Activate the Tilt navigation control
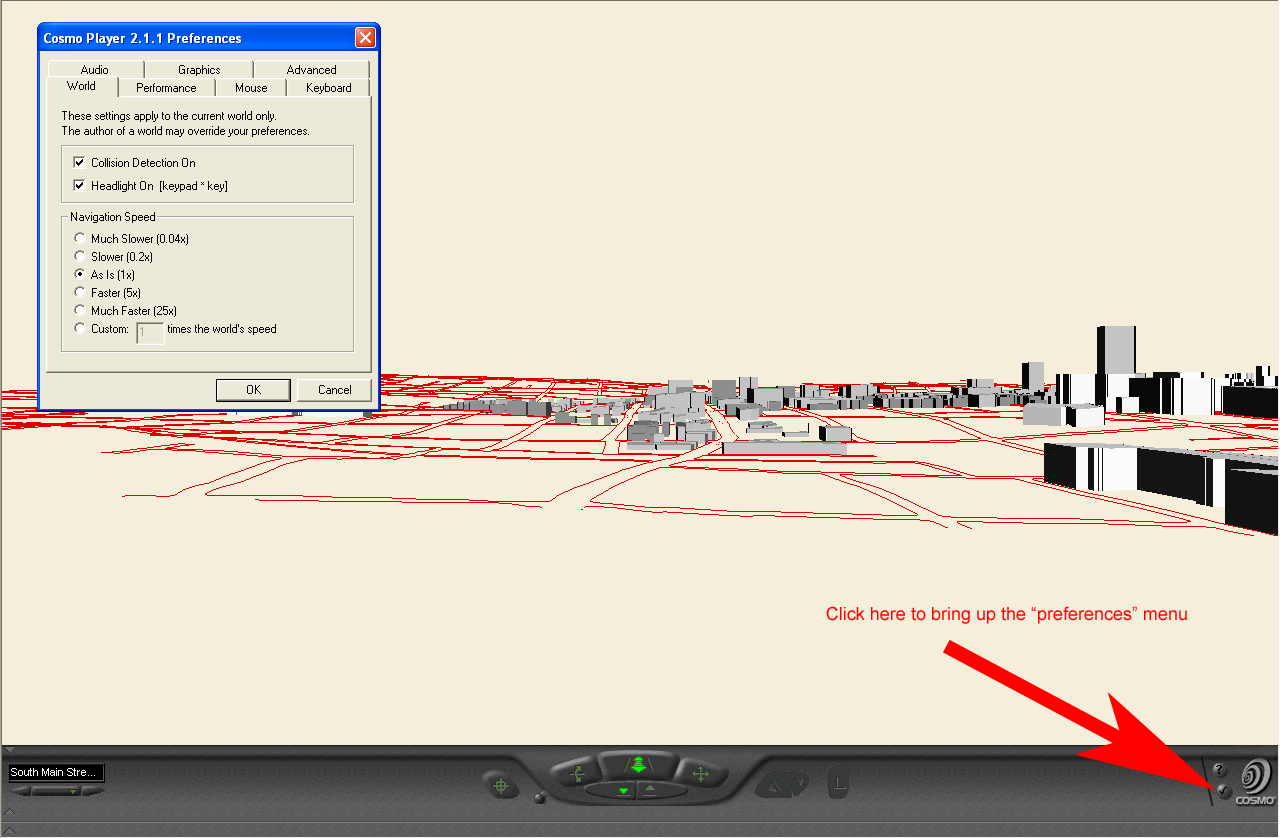 point(577,772)
